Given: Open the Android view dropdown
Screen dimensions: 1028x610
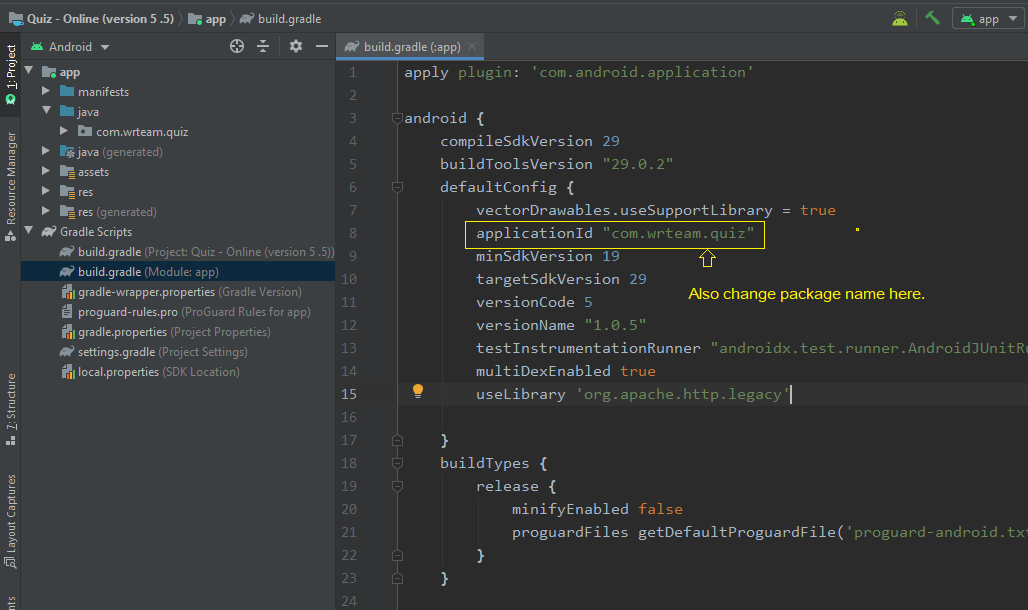Looking at the screenshot, I should (x=69, y=47).
